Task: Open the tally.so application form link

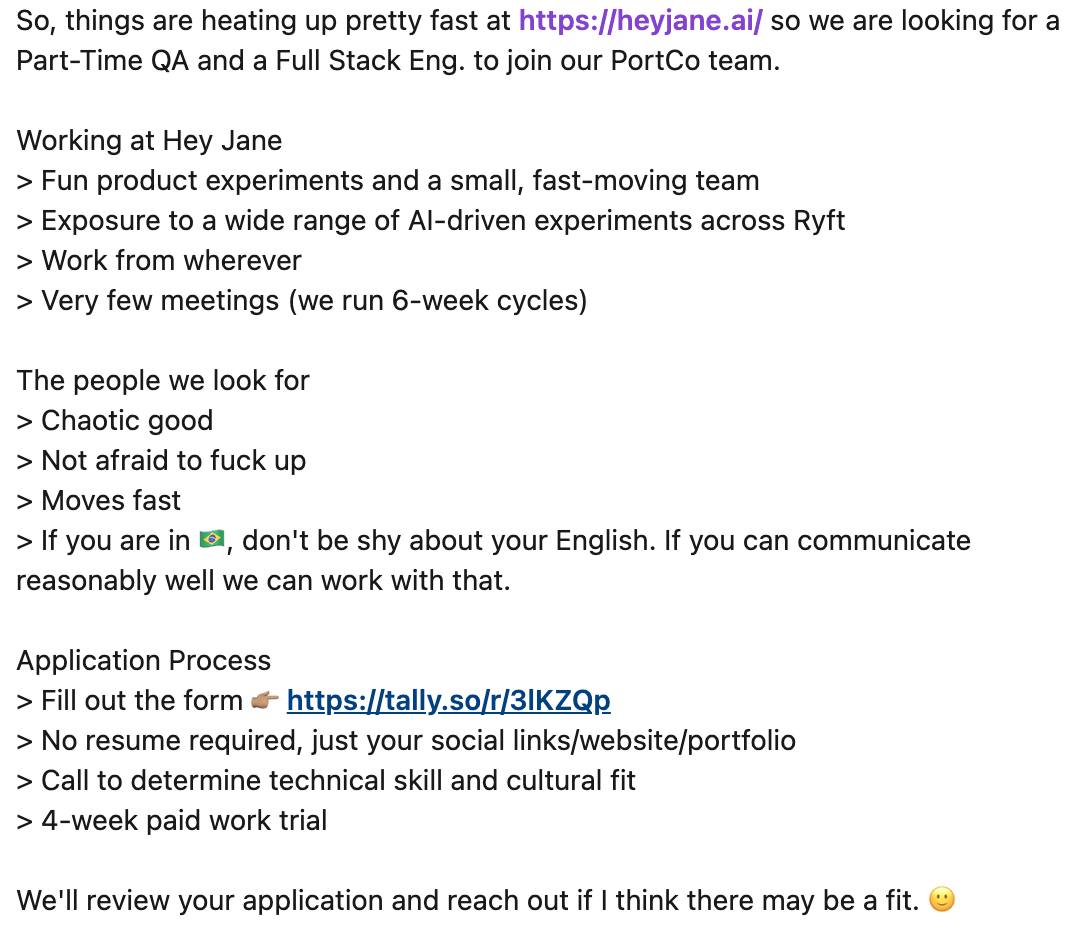Action: tap(448, 701)
